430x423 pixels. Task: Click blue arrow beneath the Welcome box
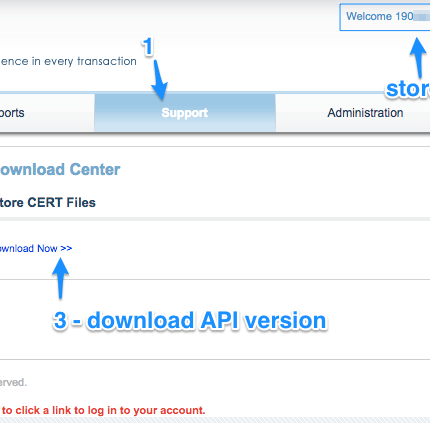pyautogui.click(x=418, y=58)
